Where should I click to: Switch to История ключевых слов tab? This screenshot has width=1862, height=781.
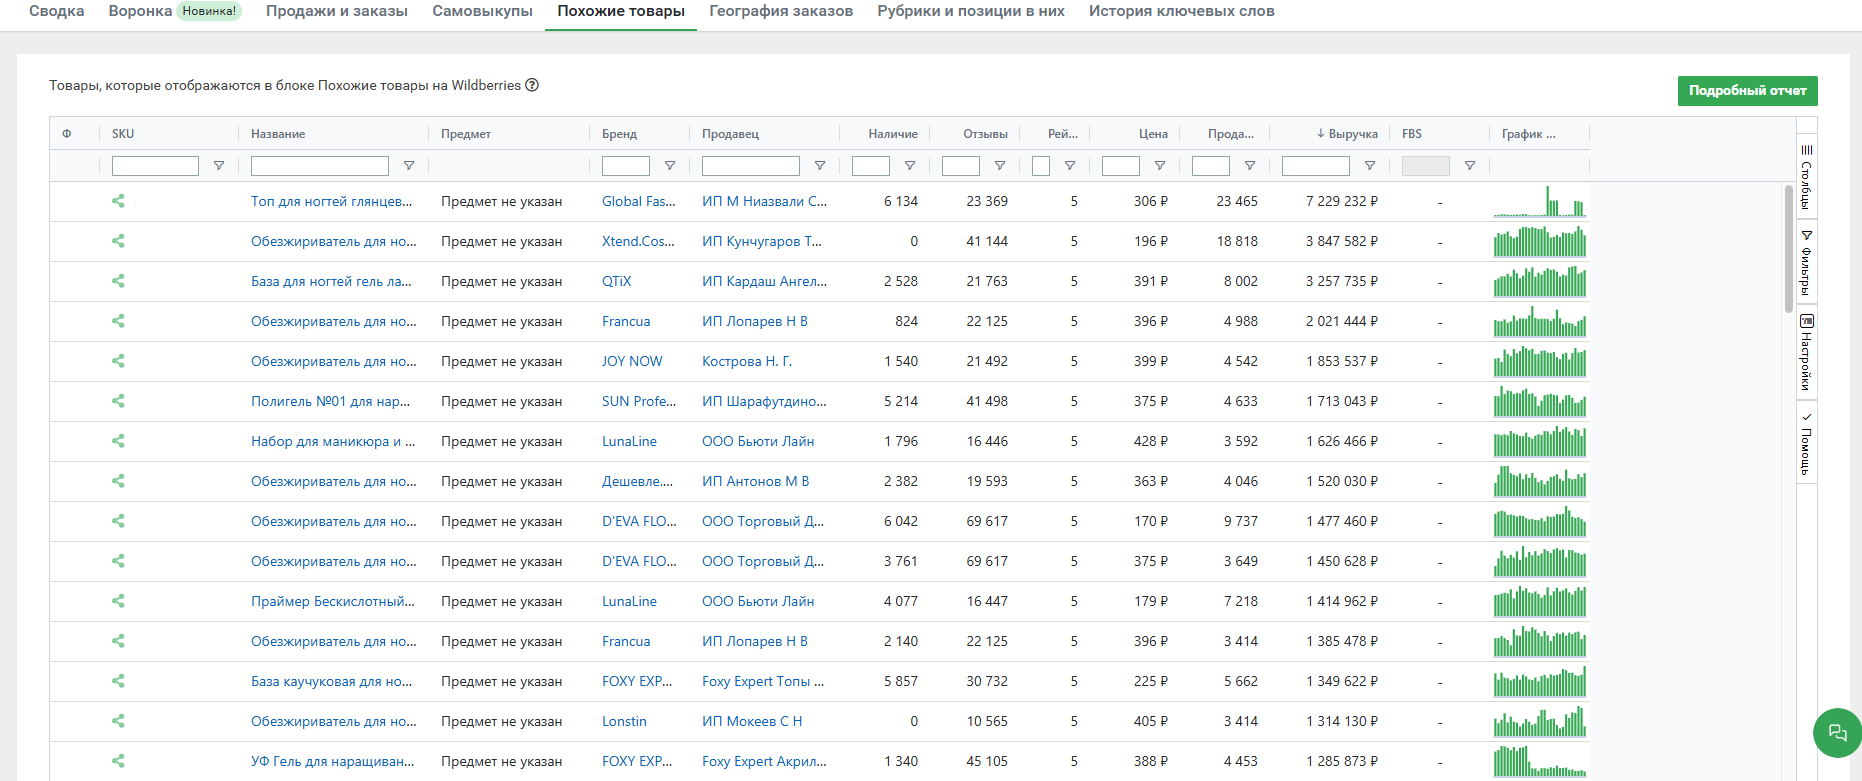[1182, 11]
